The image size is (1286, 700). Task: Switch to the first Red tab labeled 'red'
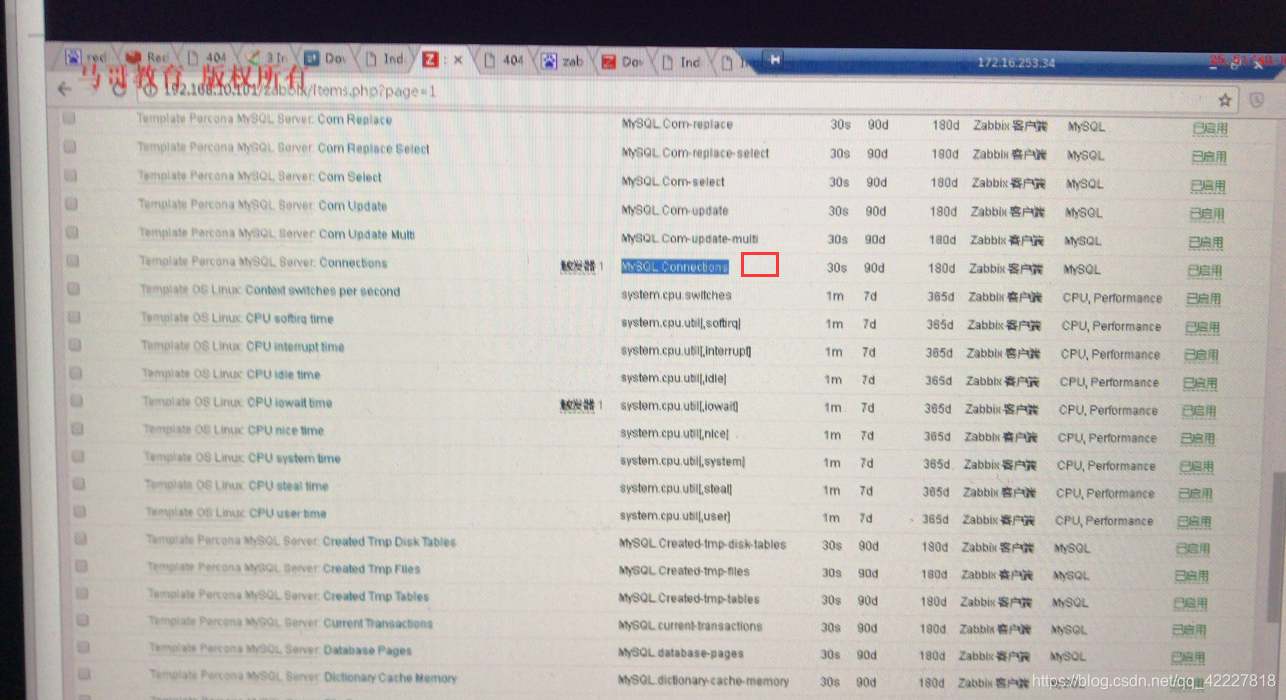[x=86, y=57]
